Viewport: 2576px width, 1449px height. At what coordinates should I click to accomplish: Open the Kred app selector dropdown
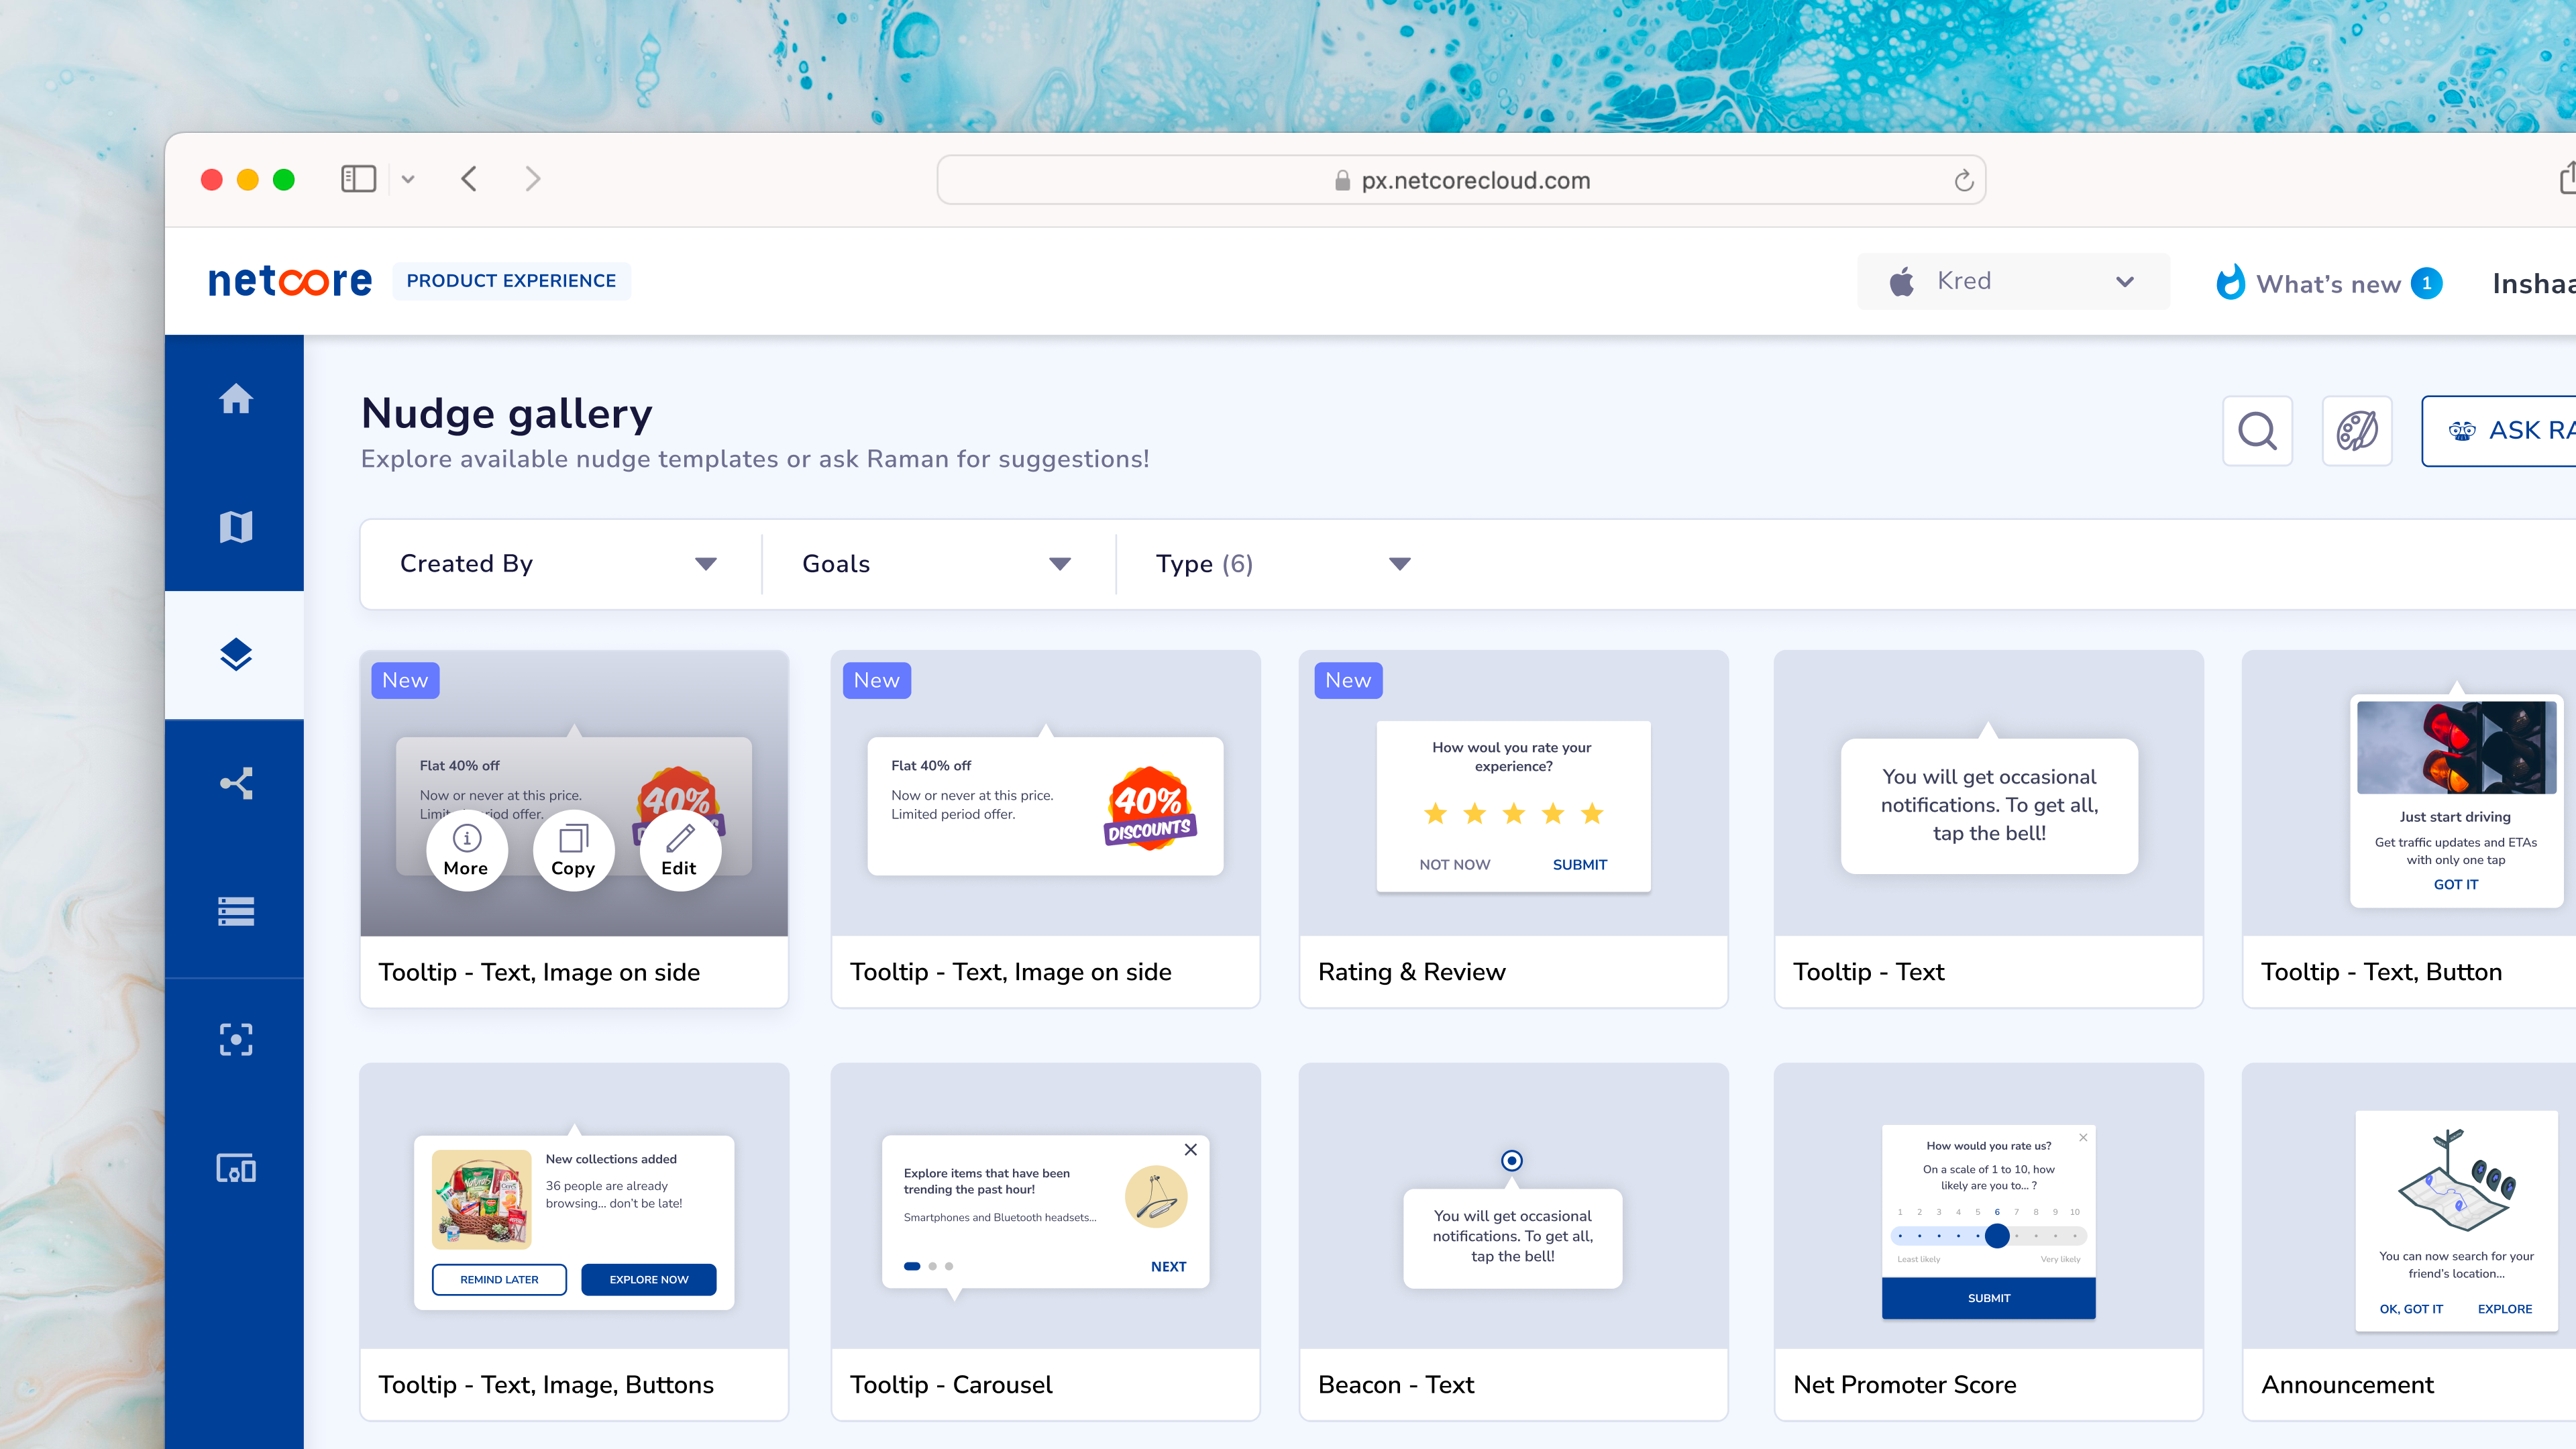2013,281
